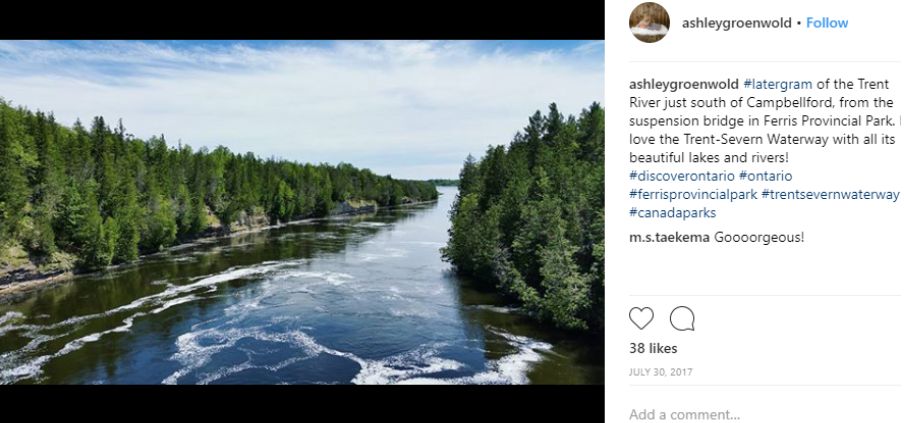
Task: Click the comment speech bubble icon
Action: coord(682,318)
